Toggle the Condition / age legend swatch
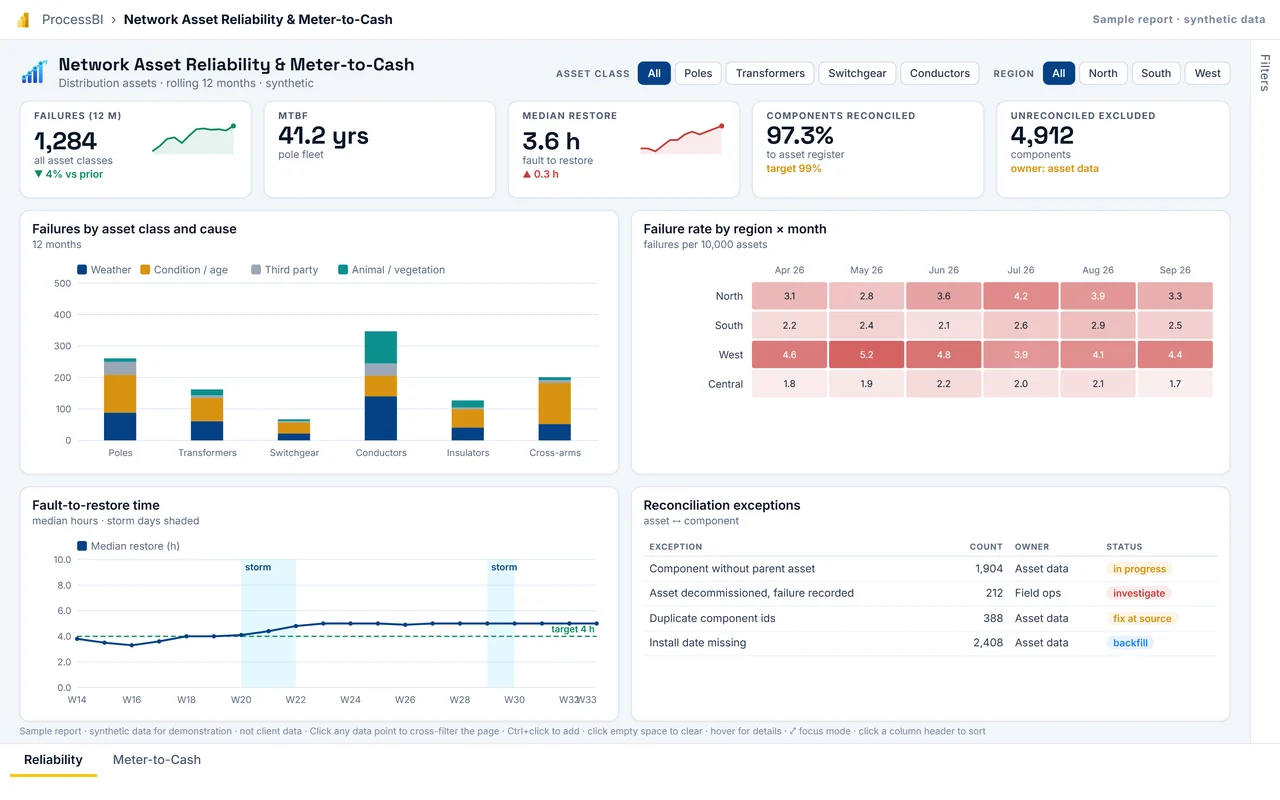The image size is (1280, 800). tap(145, 270)
